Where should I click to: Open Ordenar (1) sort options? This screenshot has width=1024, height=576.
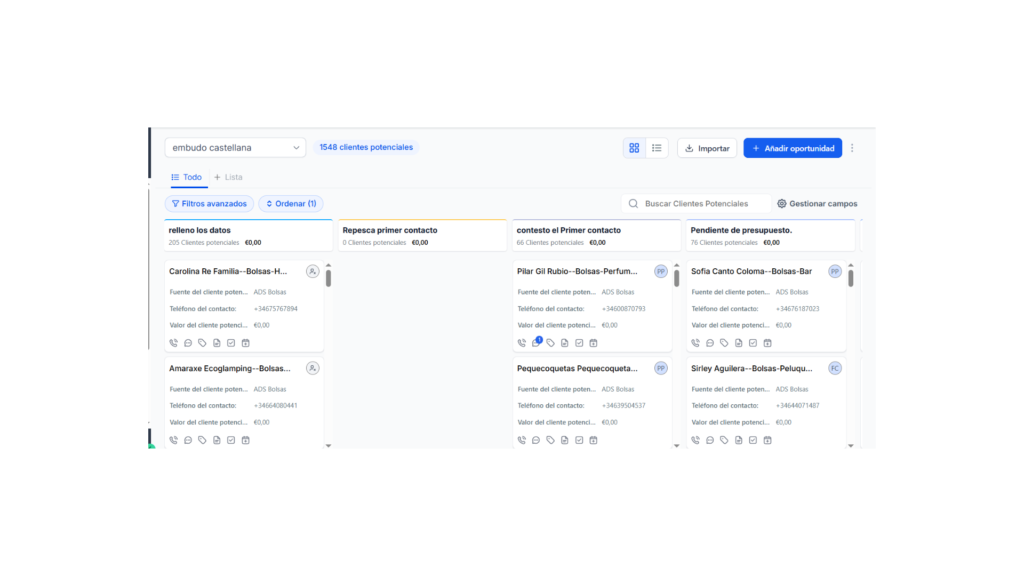coord(291,204)
